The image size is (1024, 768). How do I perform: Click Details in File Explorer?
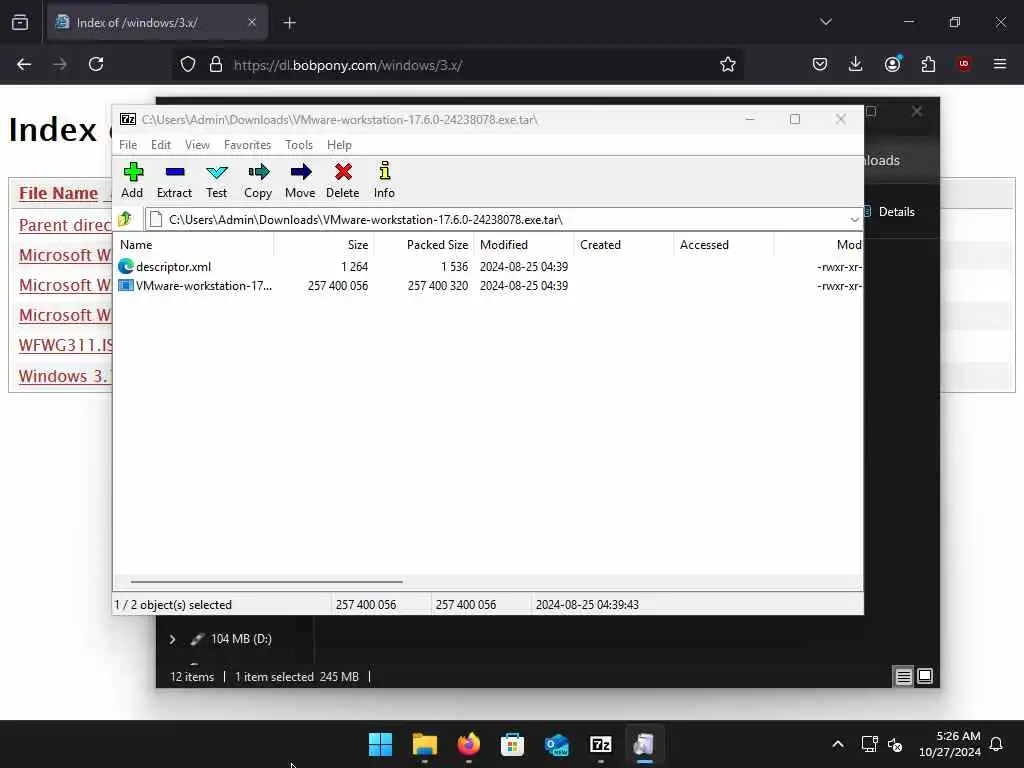point(889,212)
